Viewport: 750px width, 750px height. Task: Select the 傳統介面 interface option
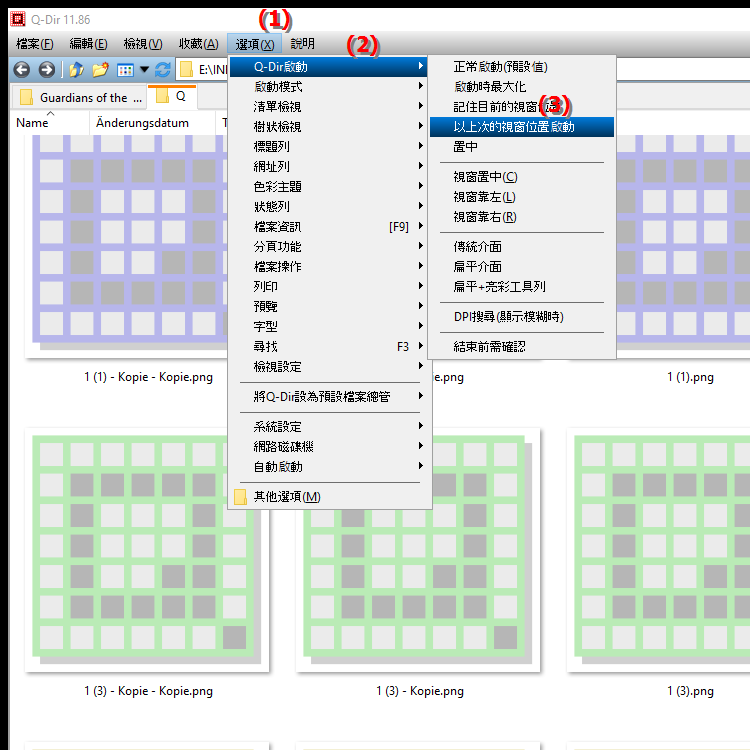(x=521, y=247)
